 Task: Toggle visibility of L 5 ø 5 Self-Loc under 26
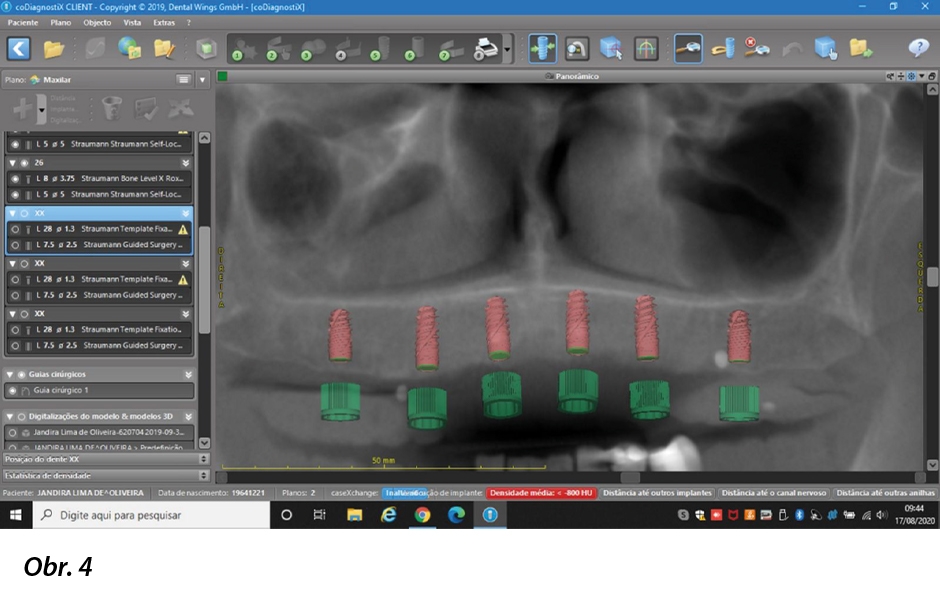(15, 195)
